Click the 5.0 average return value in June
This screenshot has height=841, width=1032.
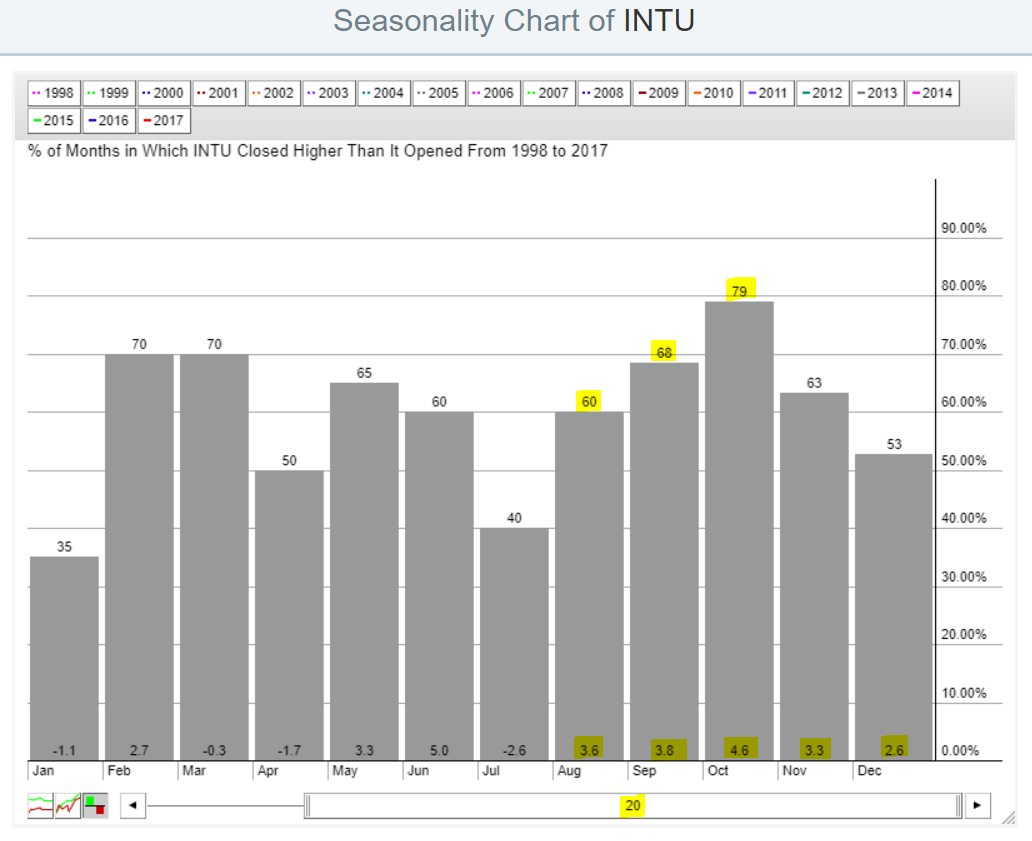[x=440, y=750]
